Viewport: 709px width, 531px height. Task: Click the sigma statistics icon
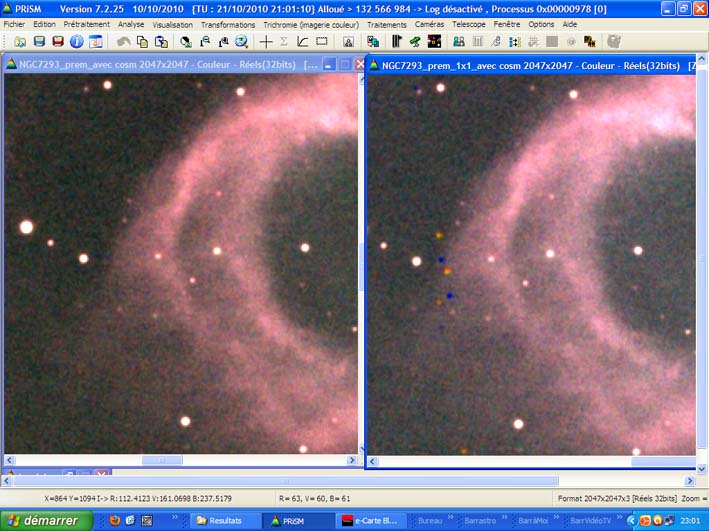tap(284, 42)
